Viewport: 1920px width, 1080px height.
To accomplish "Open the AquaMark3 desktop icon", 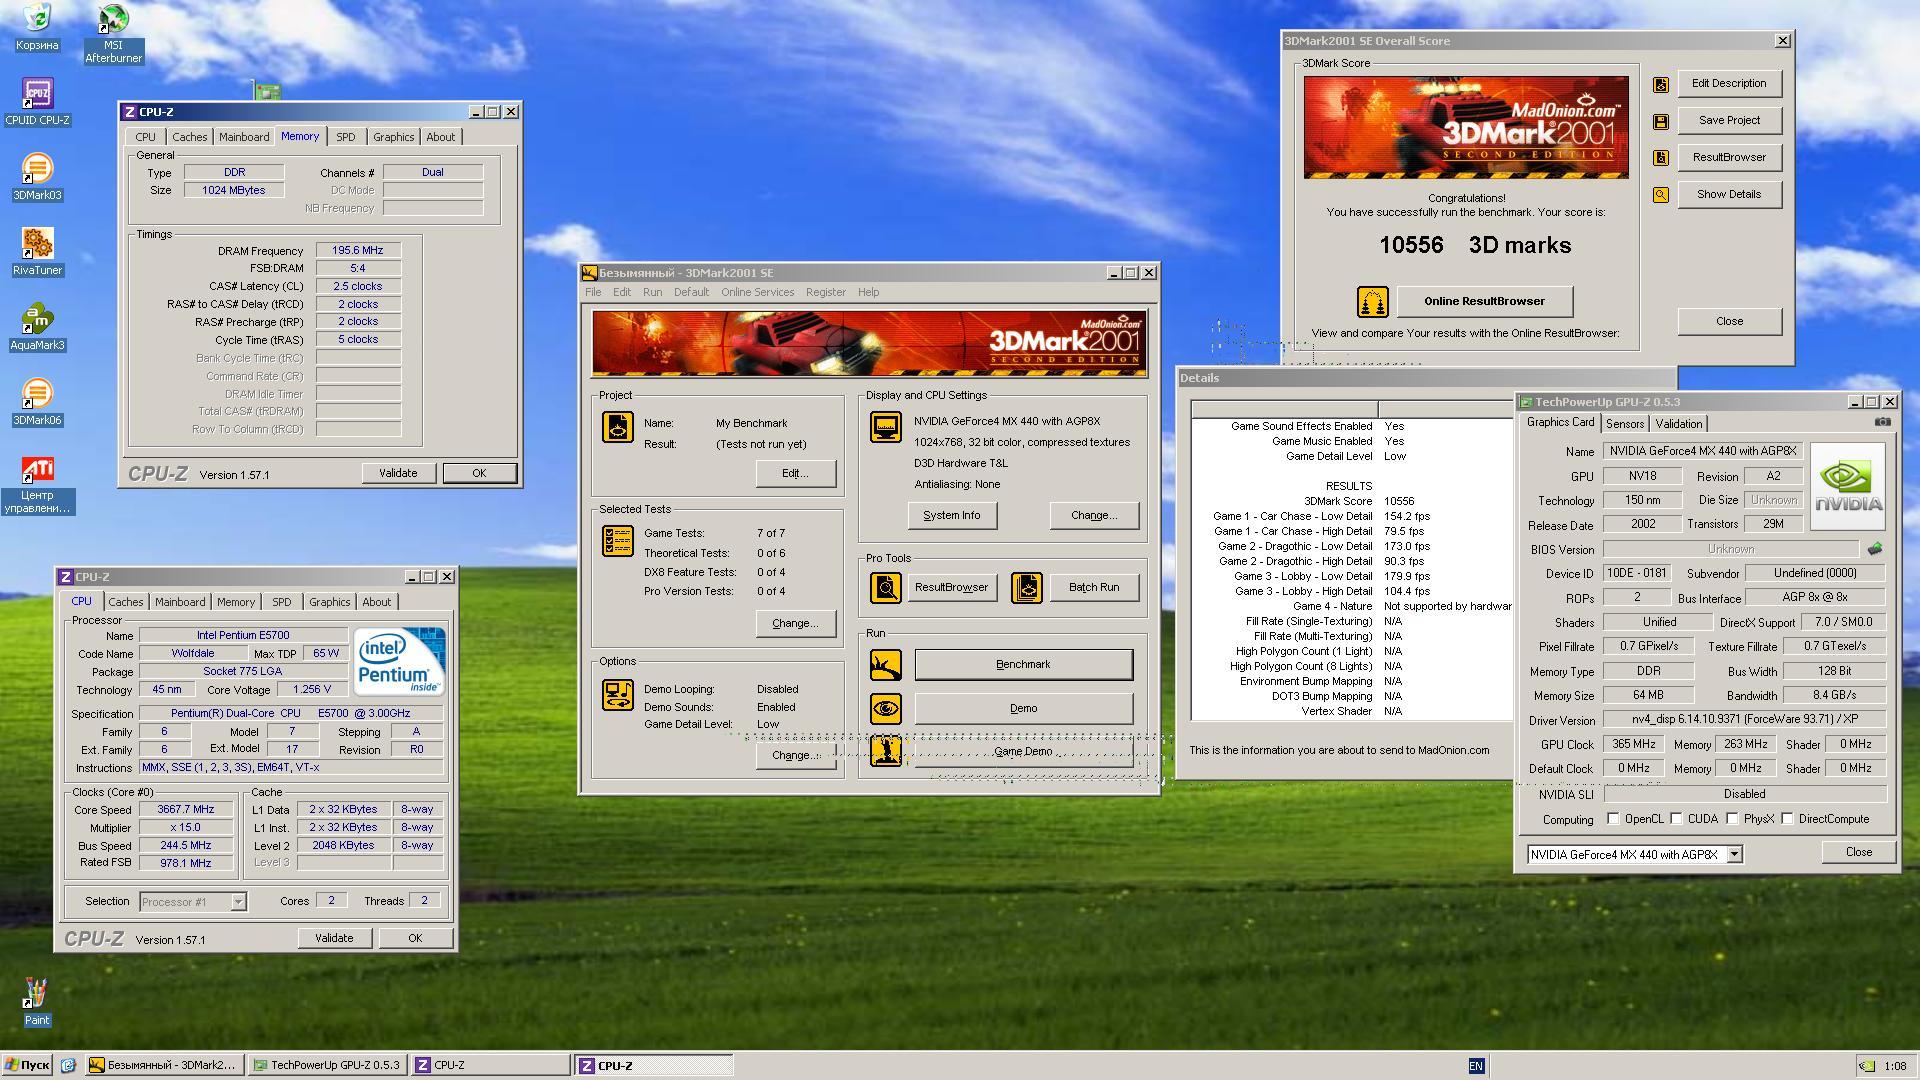I will (37, 327).
